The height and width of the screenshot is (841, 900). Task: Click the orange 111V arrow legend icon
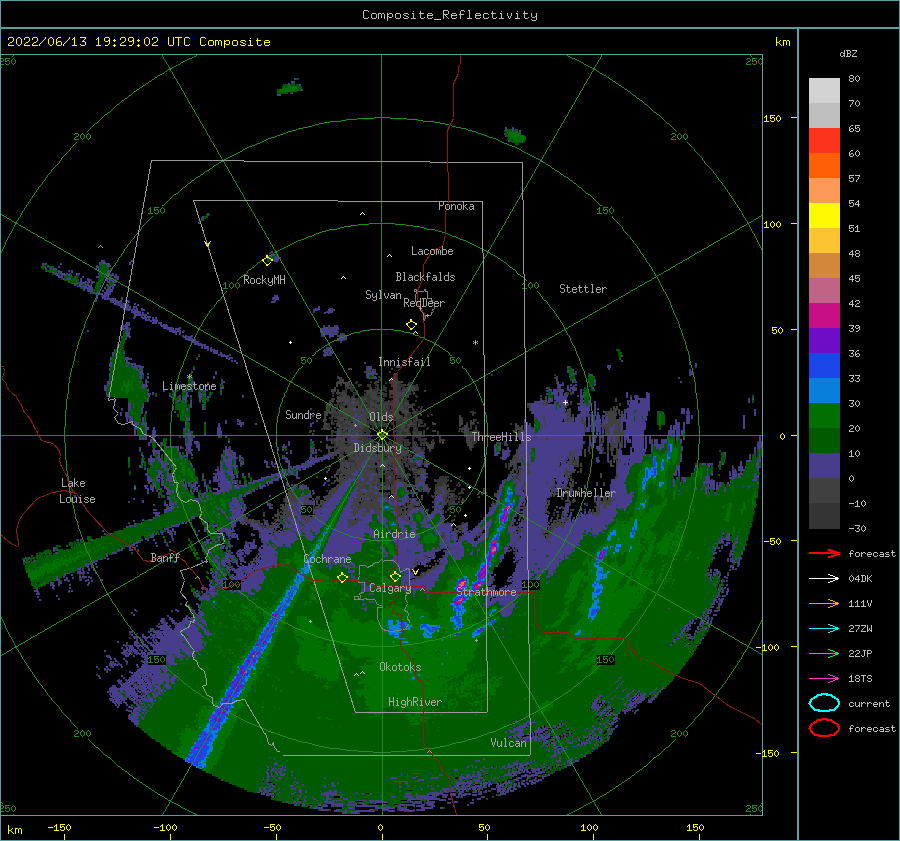824,603
